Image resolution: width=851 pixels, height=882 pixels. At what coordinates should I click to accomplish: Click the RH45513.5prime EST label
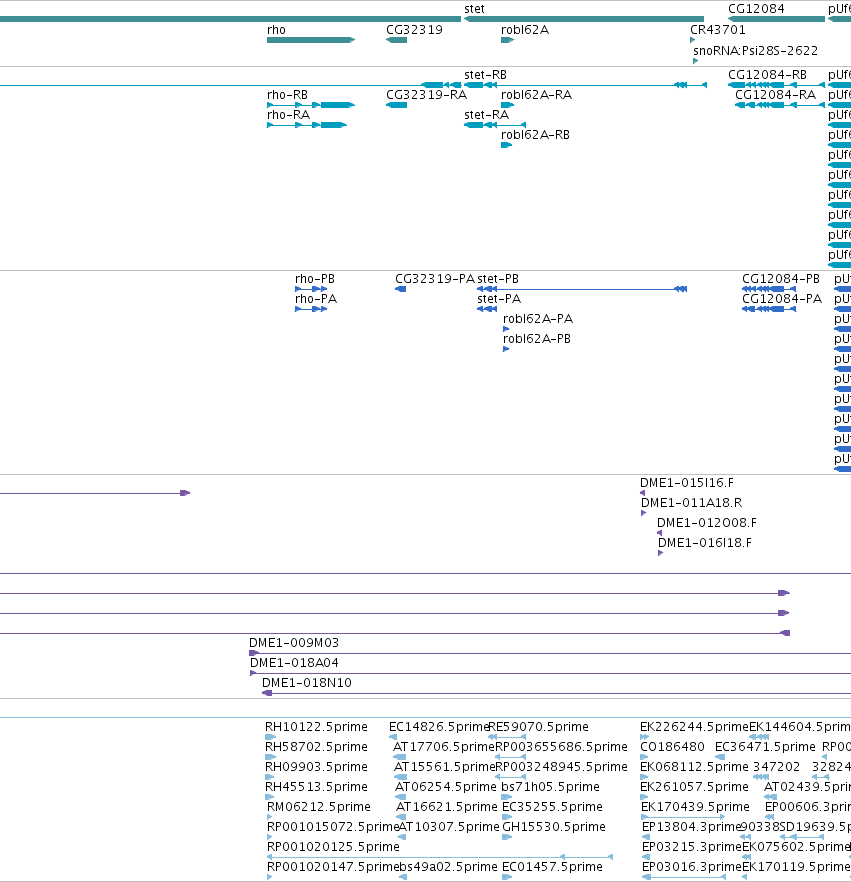tap(316, 787)
